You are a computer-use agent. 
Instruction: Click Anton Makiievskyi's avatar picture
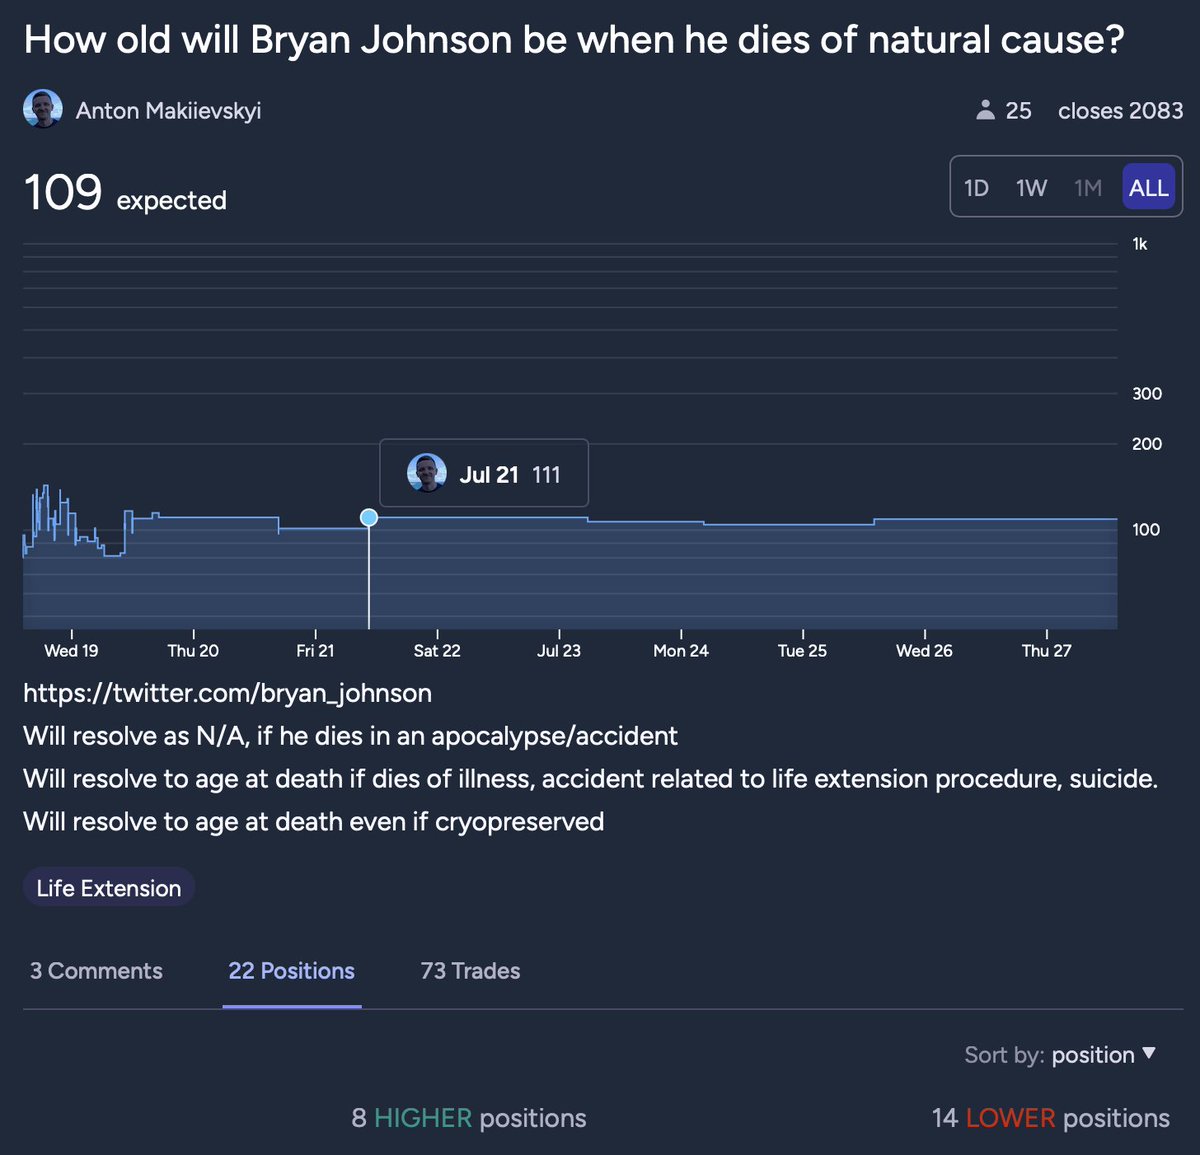tap(43, 110)
